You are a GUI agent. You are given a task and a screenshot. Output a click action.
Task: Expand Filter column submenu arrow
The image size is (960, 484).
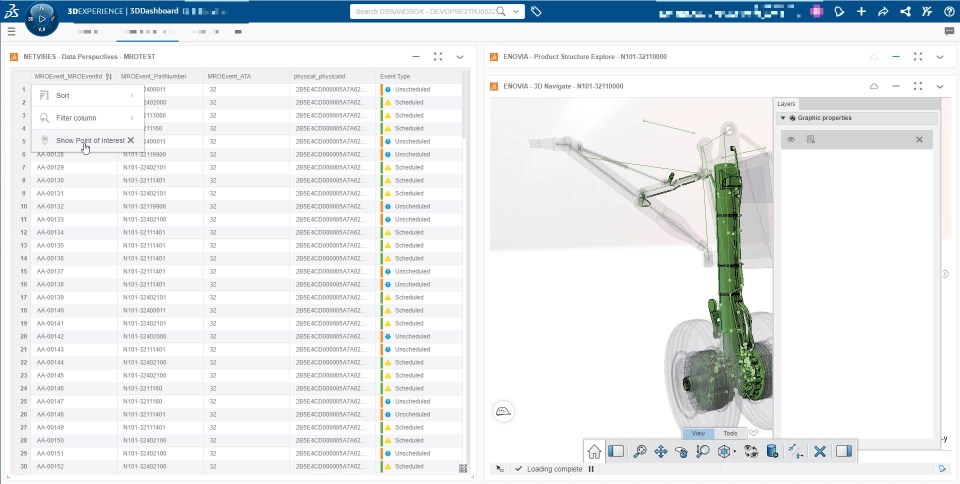(132, 117)
